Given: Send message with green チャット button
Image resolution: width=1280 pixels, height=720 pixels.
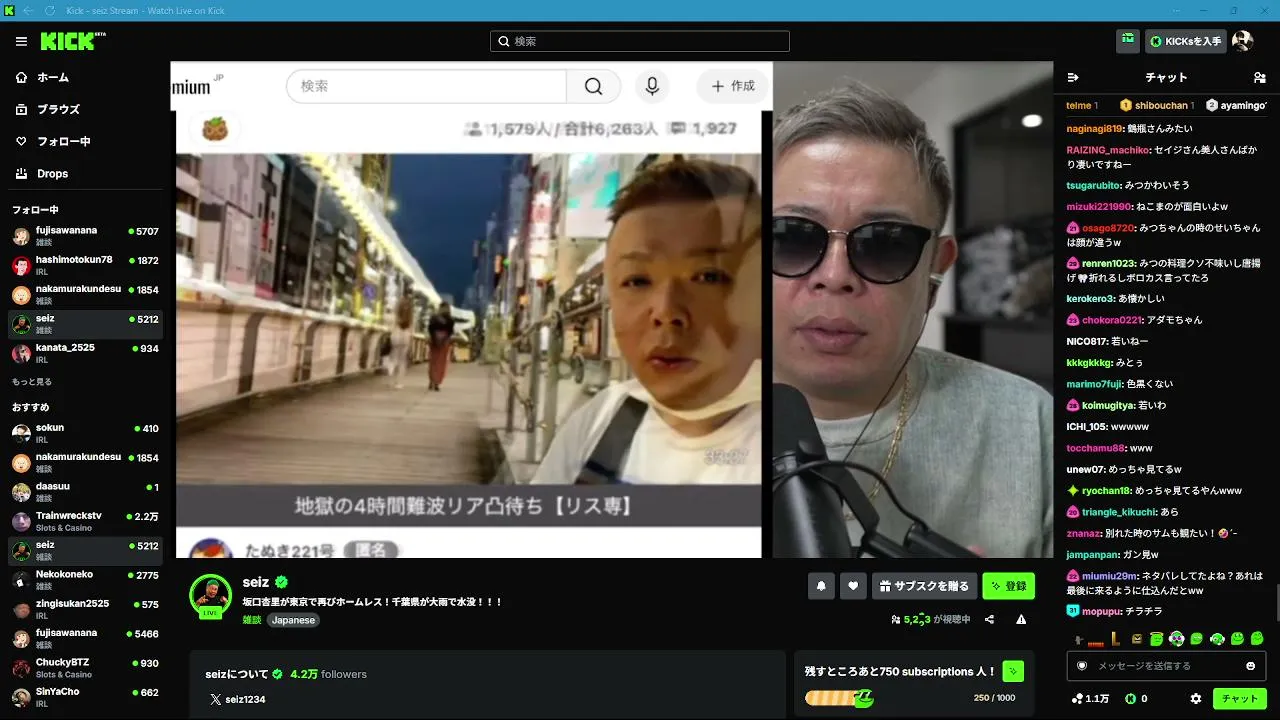Looking at the screenshot, I should (x=1240, y=698).
